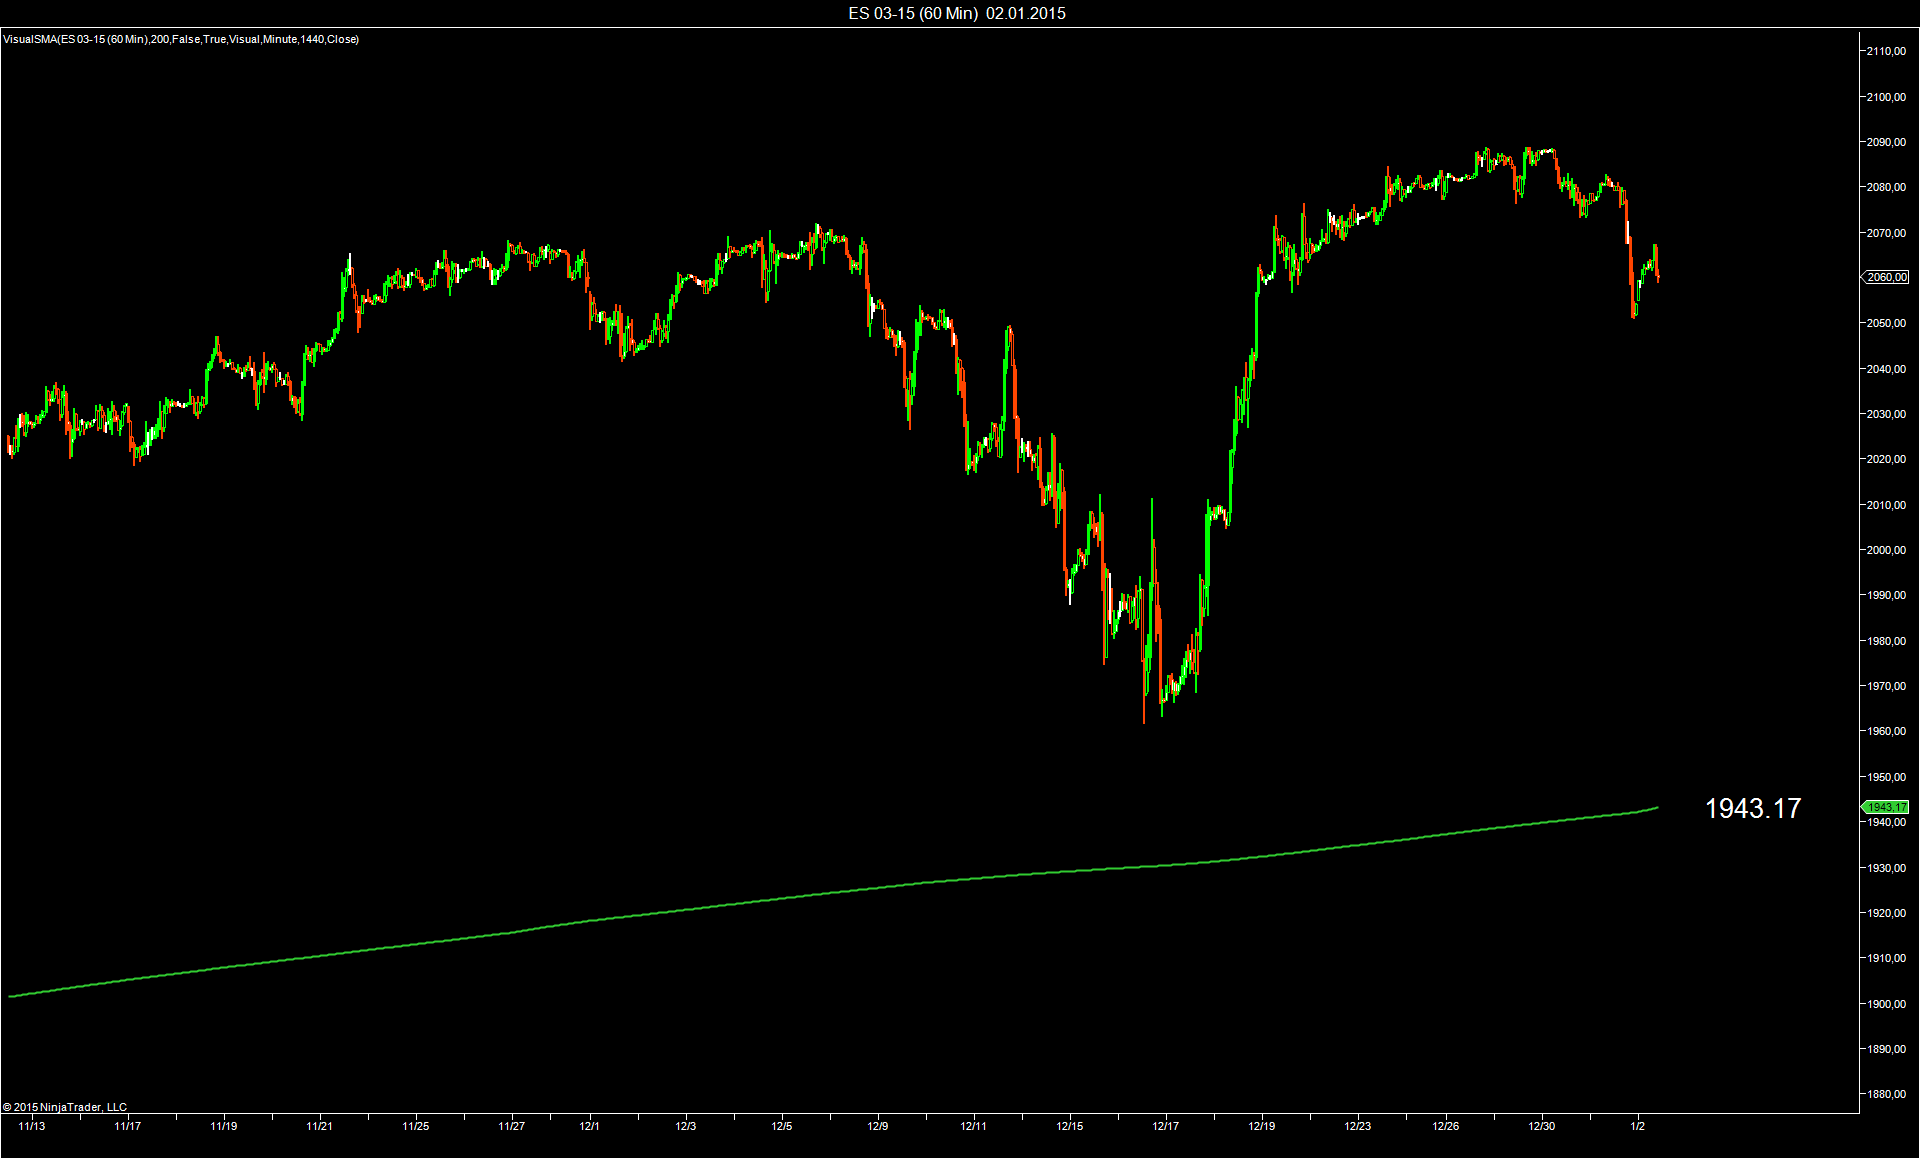Screen dimensions: 1920x1159
Task: Click the 2080,00 price axis label
Action: point(1886,187)
